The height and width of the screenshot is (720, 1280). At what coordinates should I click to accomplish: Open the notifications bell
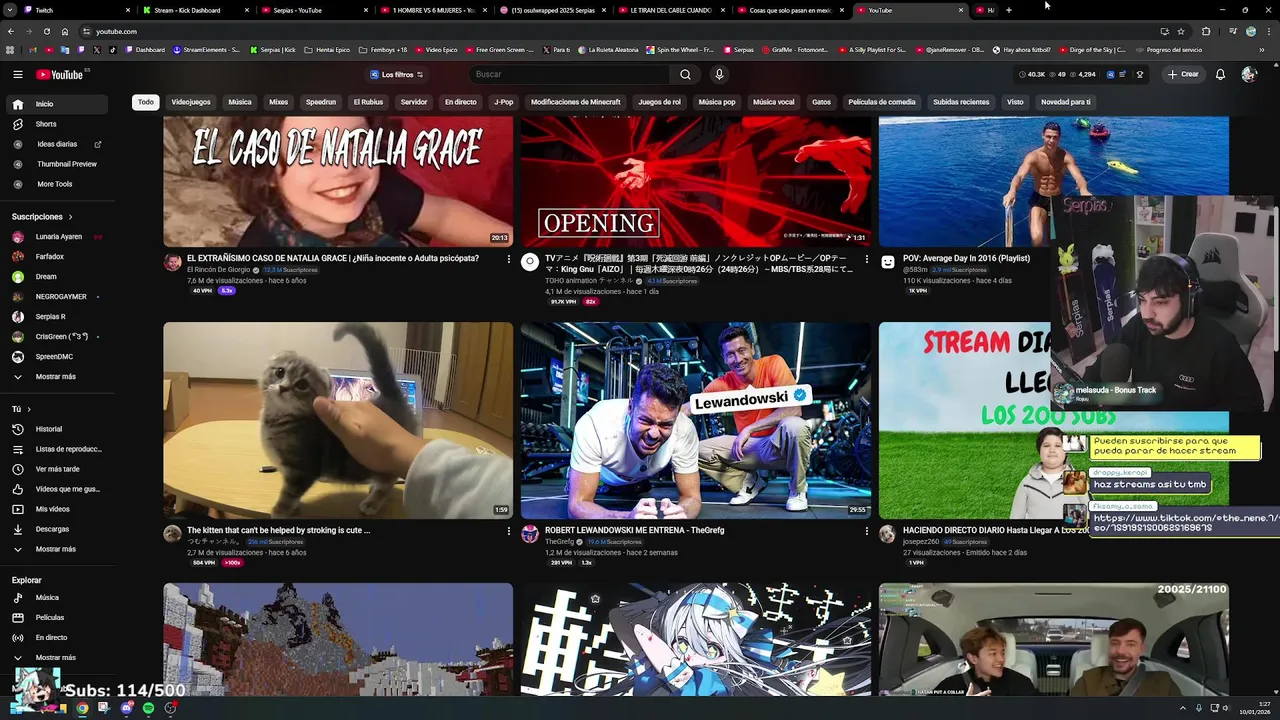coord(1220,74)
